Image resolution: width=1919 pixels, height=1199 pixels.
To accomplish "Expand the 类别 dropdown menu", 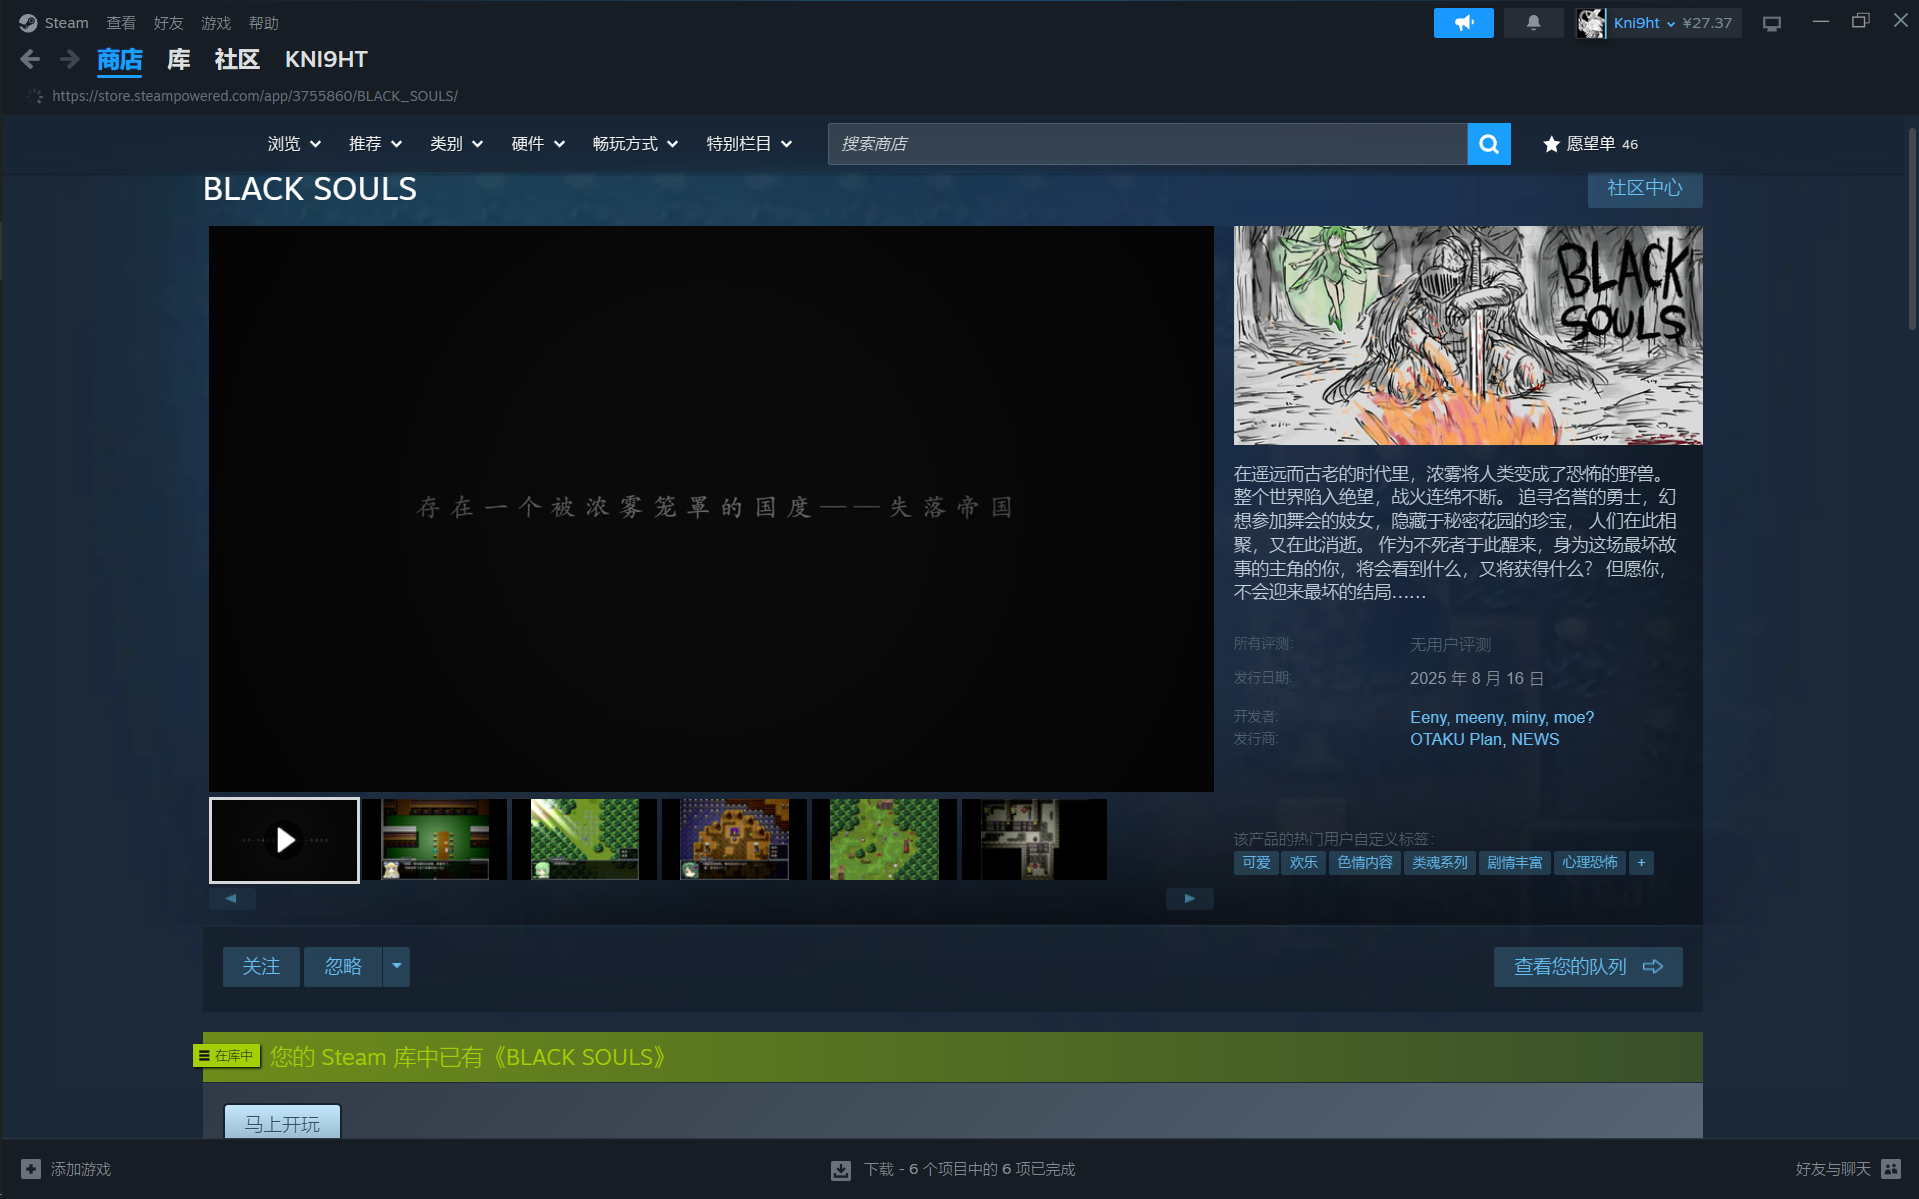I will pyautogui.click(x=456, y=144).
